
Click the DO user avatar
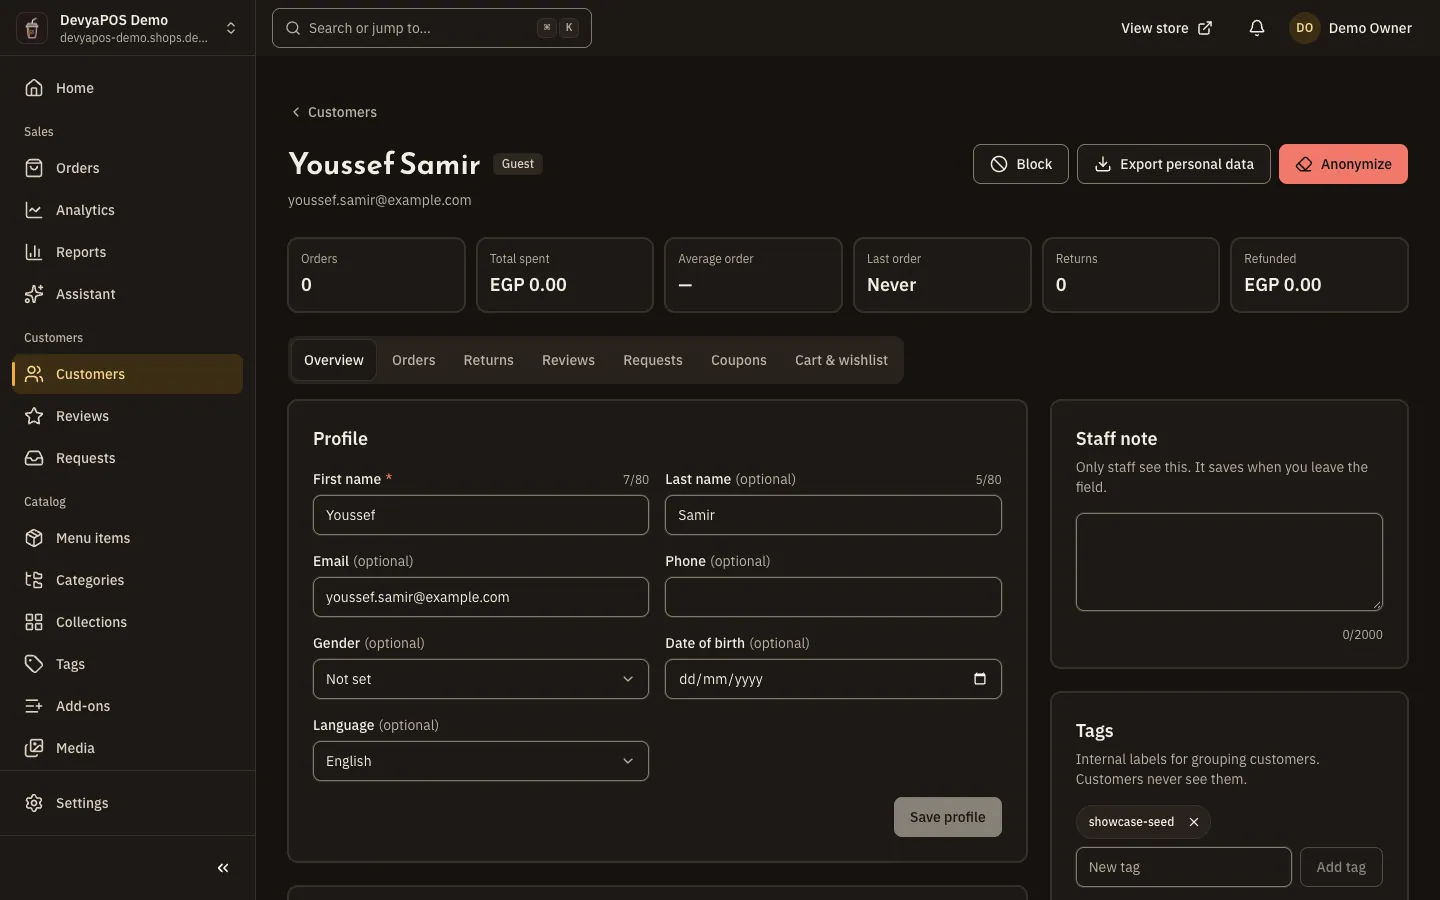tap(1305, 28)
